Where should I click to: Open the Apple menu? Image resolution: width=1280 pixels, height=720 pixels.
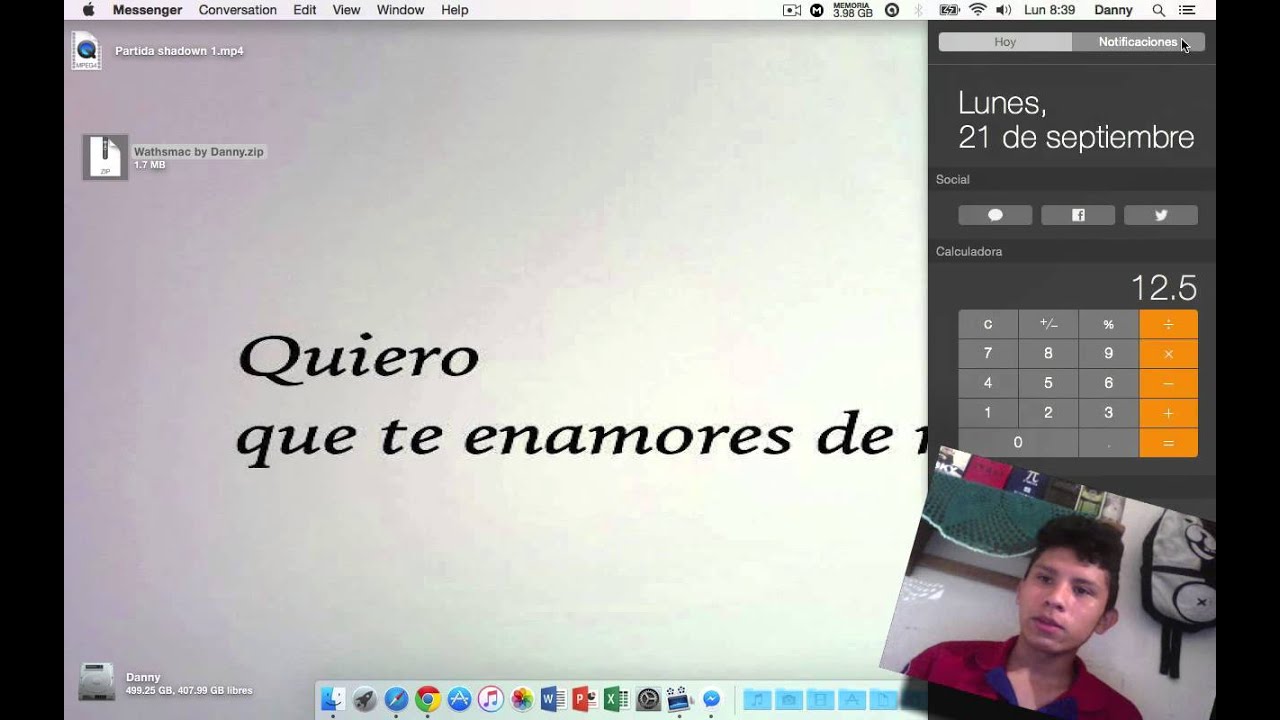coord(88,10)
